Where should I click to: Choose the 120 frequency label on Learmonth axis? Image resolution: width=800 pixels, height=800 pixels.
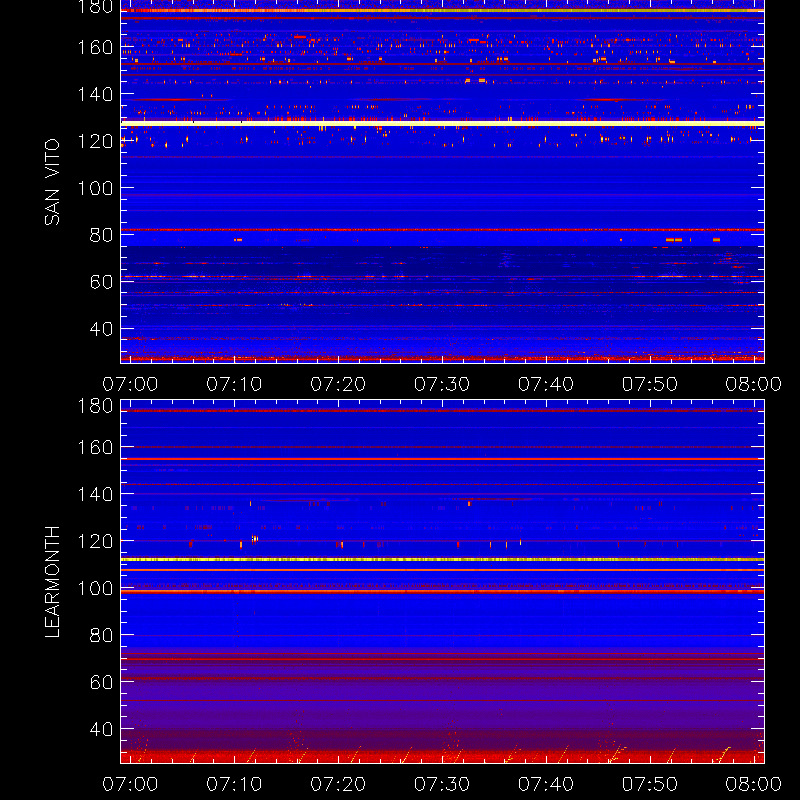95,541
